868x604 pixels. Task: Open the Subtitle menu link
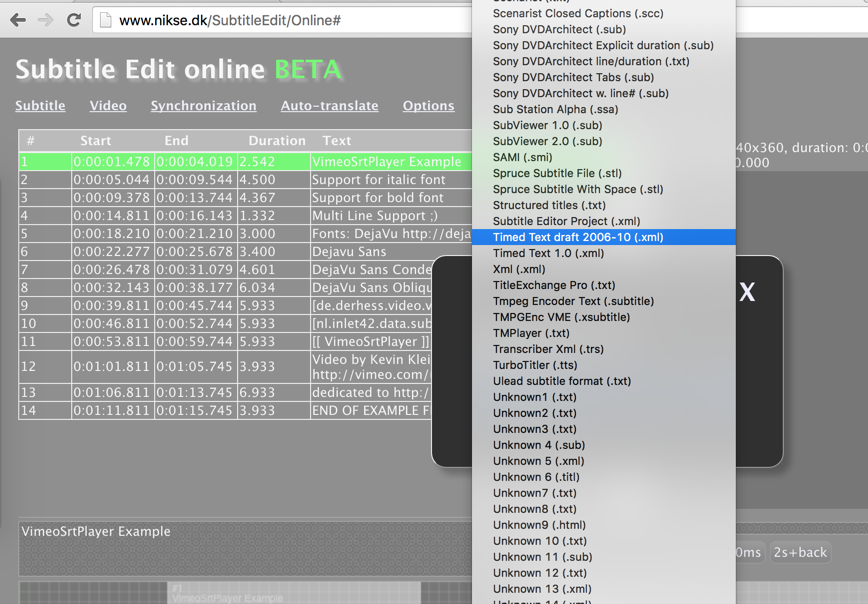pos(40,106)
